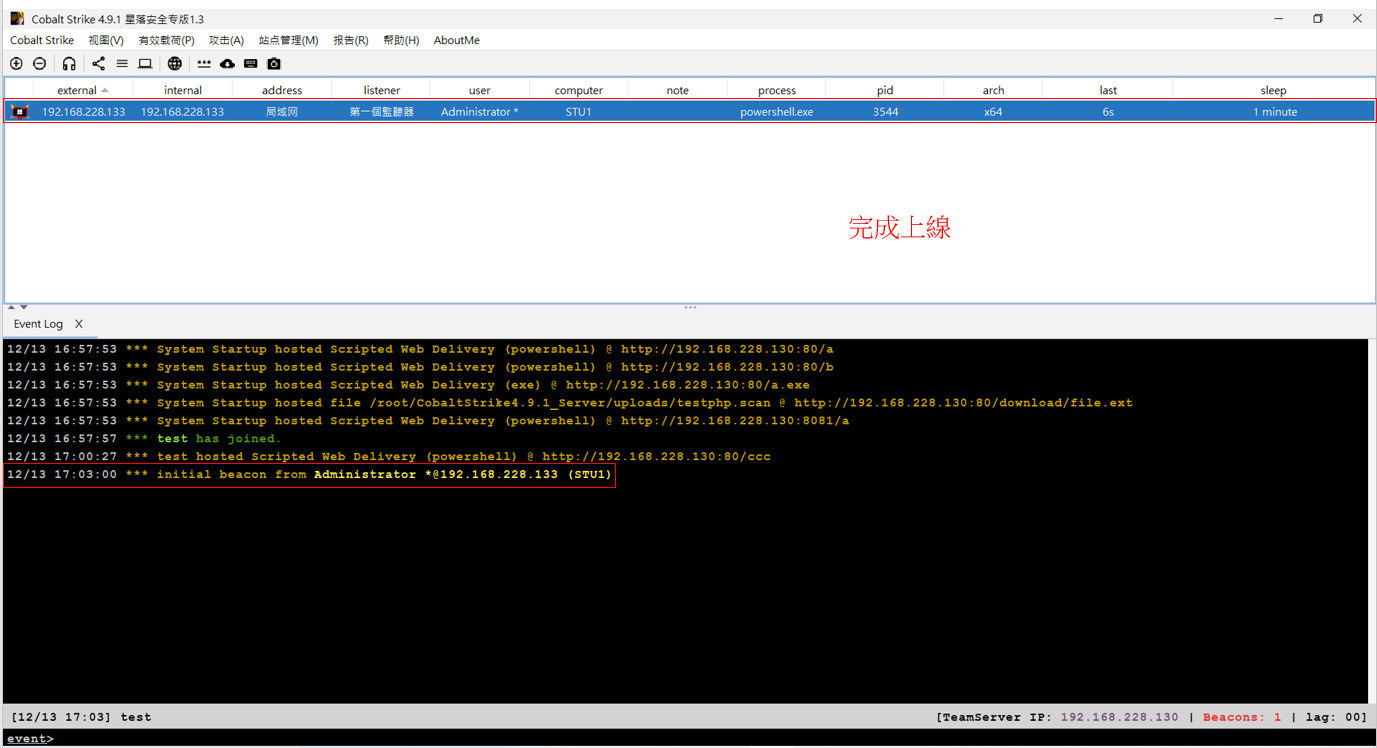The width and height of the screenshot is (1377, 748).
Task: Open the 视图(V) menu
Action: [x=106, y=40]
